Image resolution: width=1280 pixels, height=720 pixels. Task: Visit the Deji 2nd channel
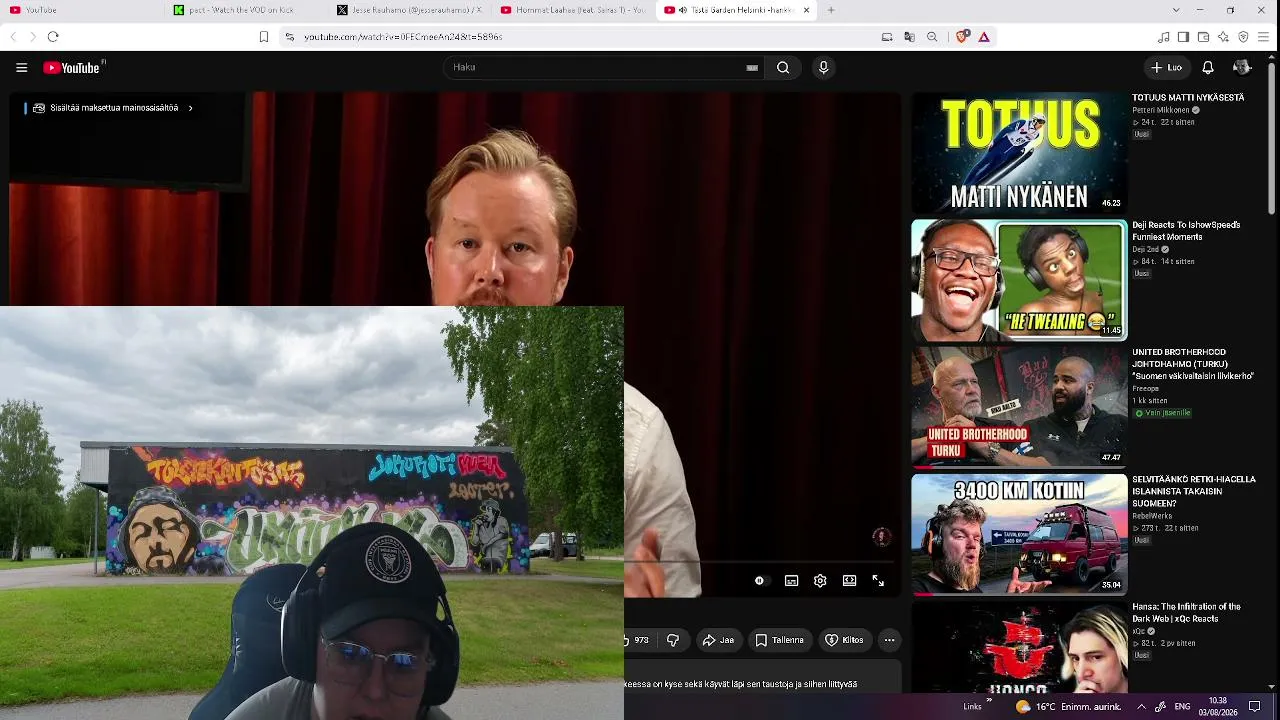coord(1145,249)
